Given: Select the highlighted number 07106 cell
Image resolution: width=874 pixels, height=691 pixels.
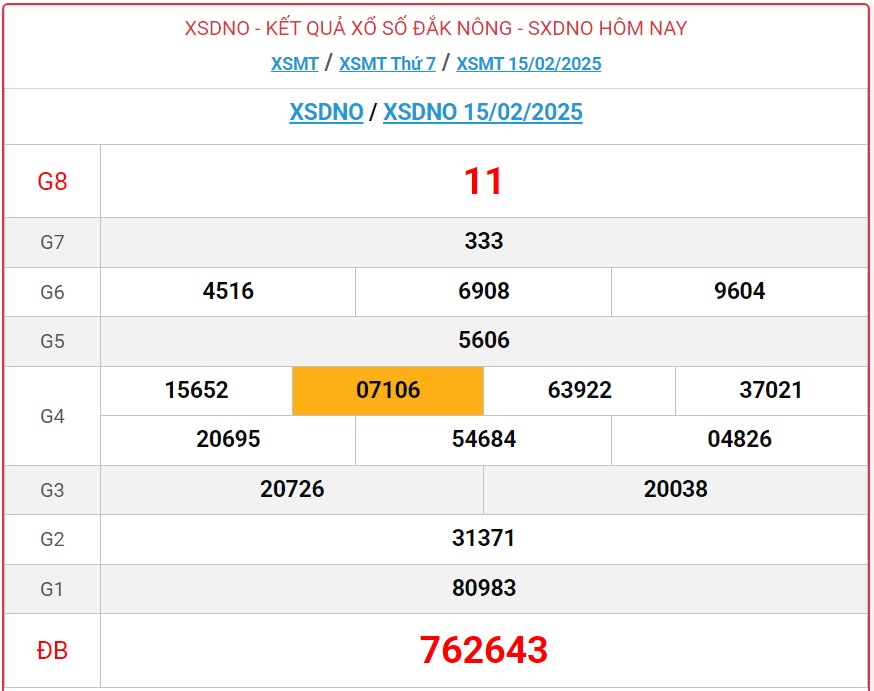Looking at the screenshot, I should [x=388, y=390].
